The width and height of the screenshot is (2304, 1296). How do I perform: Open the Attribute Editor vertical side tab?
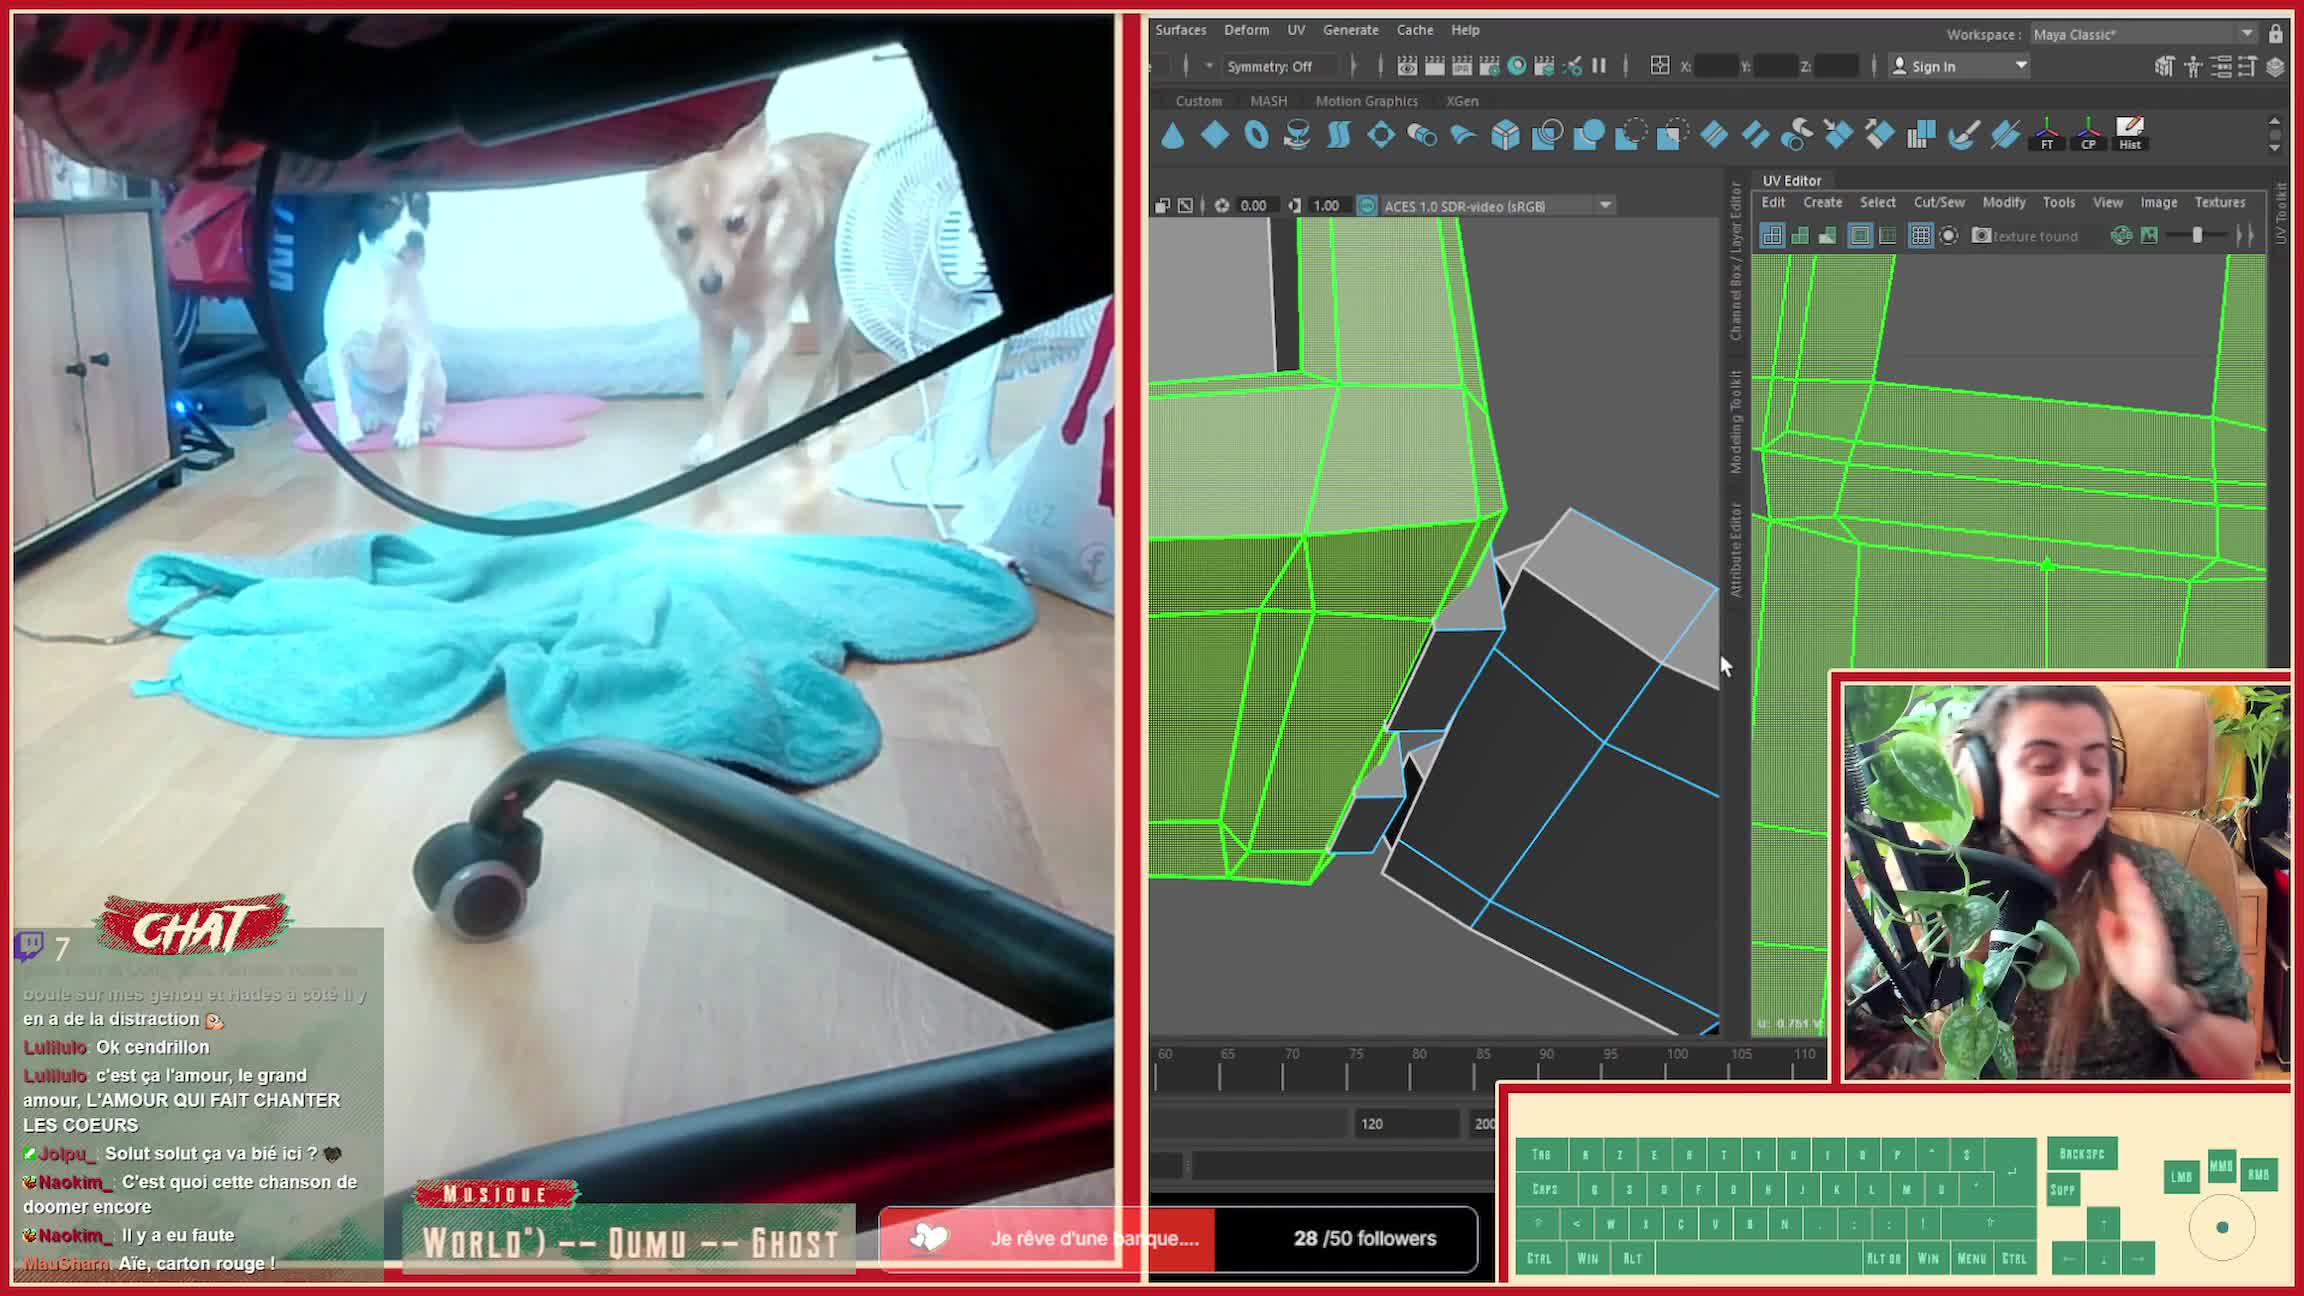click(x=1735, y=549)
